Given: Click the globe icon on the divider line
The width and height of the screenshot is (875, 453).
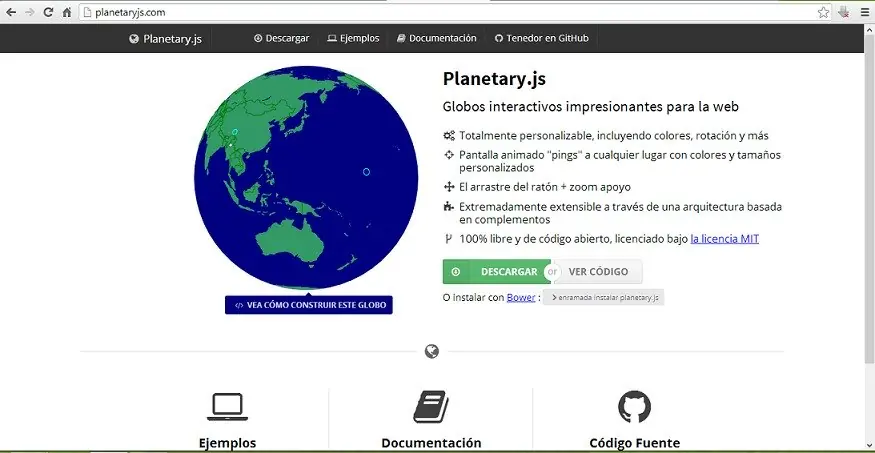Looking at the screenshot, I should pos(431,351).
